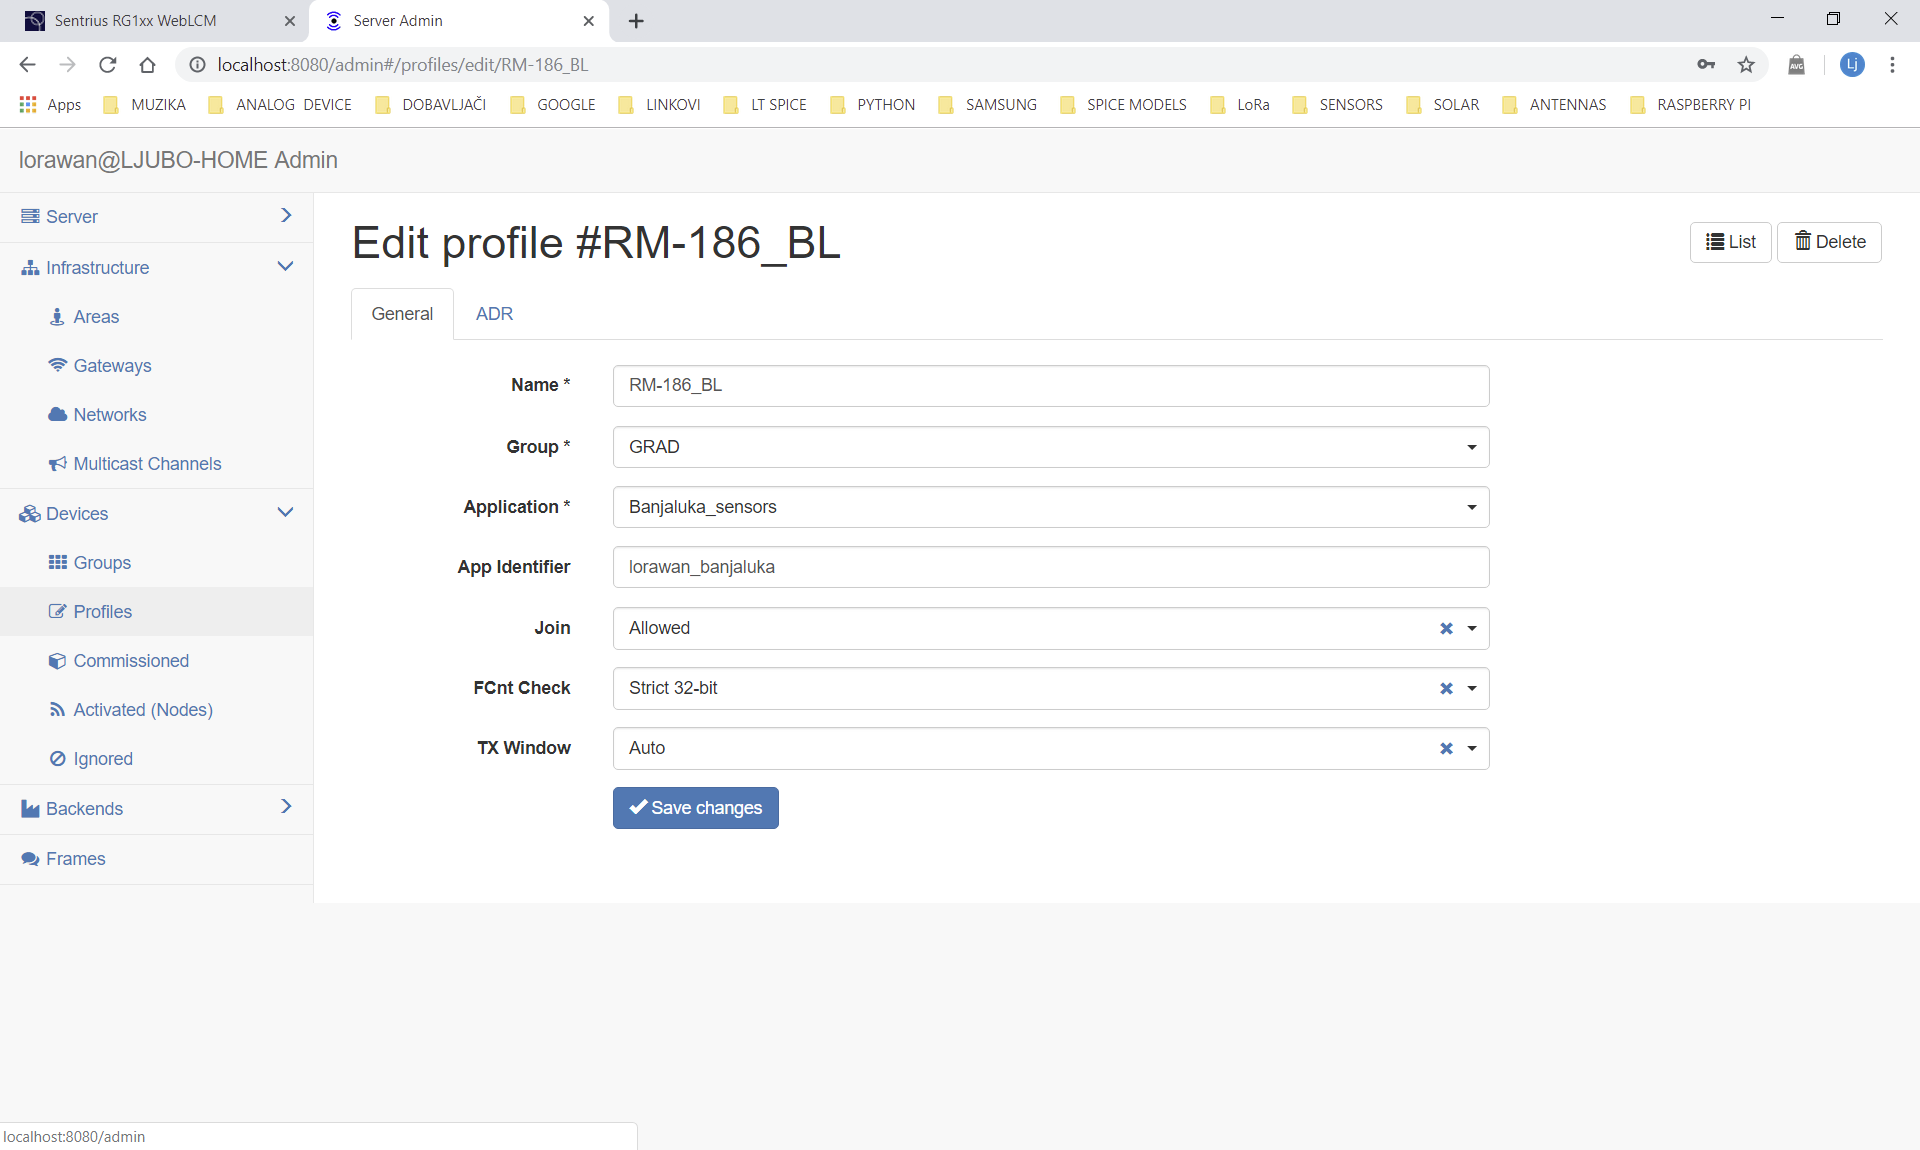The image size is (1920, 1150).
Task: Select the General tab
Action: (402, 314)
